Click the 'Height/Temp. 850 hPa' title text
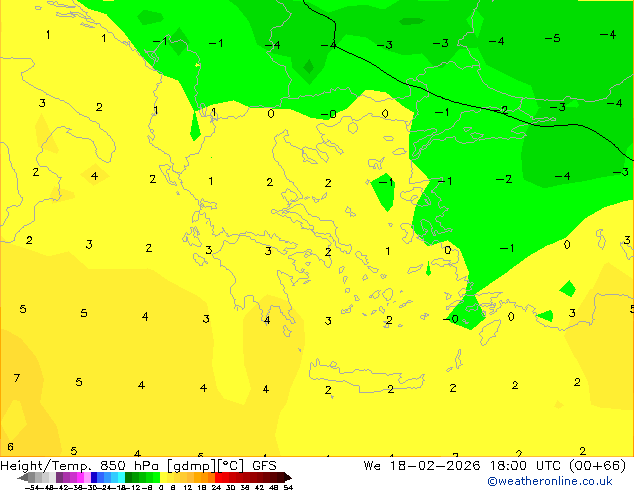This screenshot has height=490, width=634. pos(79,466)
